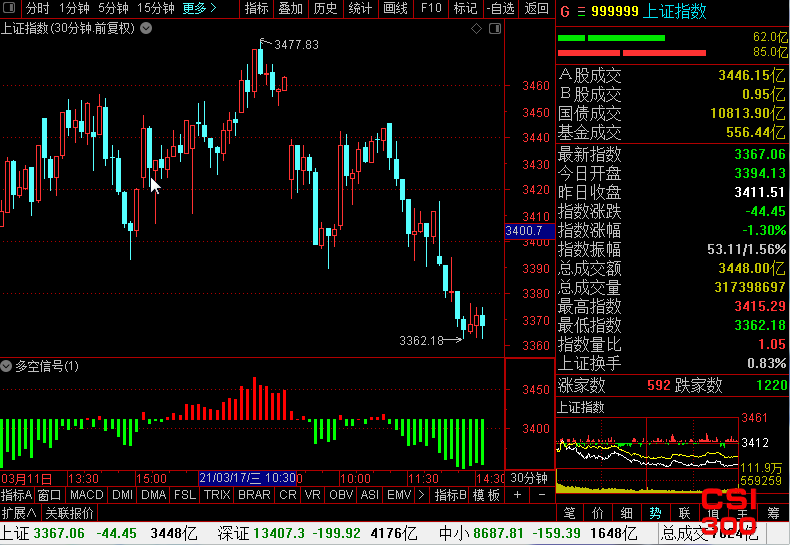790x545 pixels.
Task: Select the 笔 tab in side panel
Action: coord(569,513)
